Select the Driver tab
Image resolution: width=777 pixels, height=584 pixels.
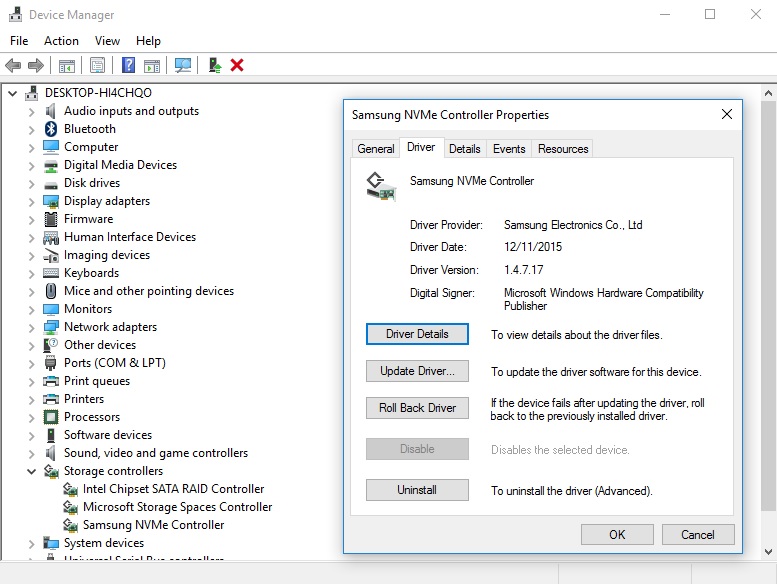421,147
